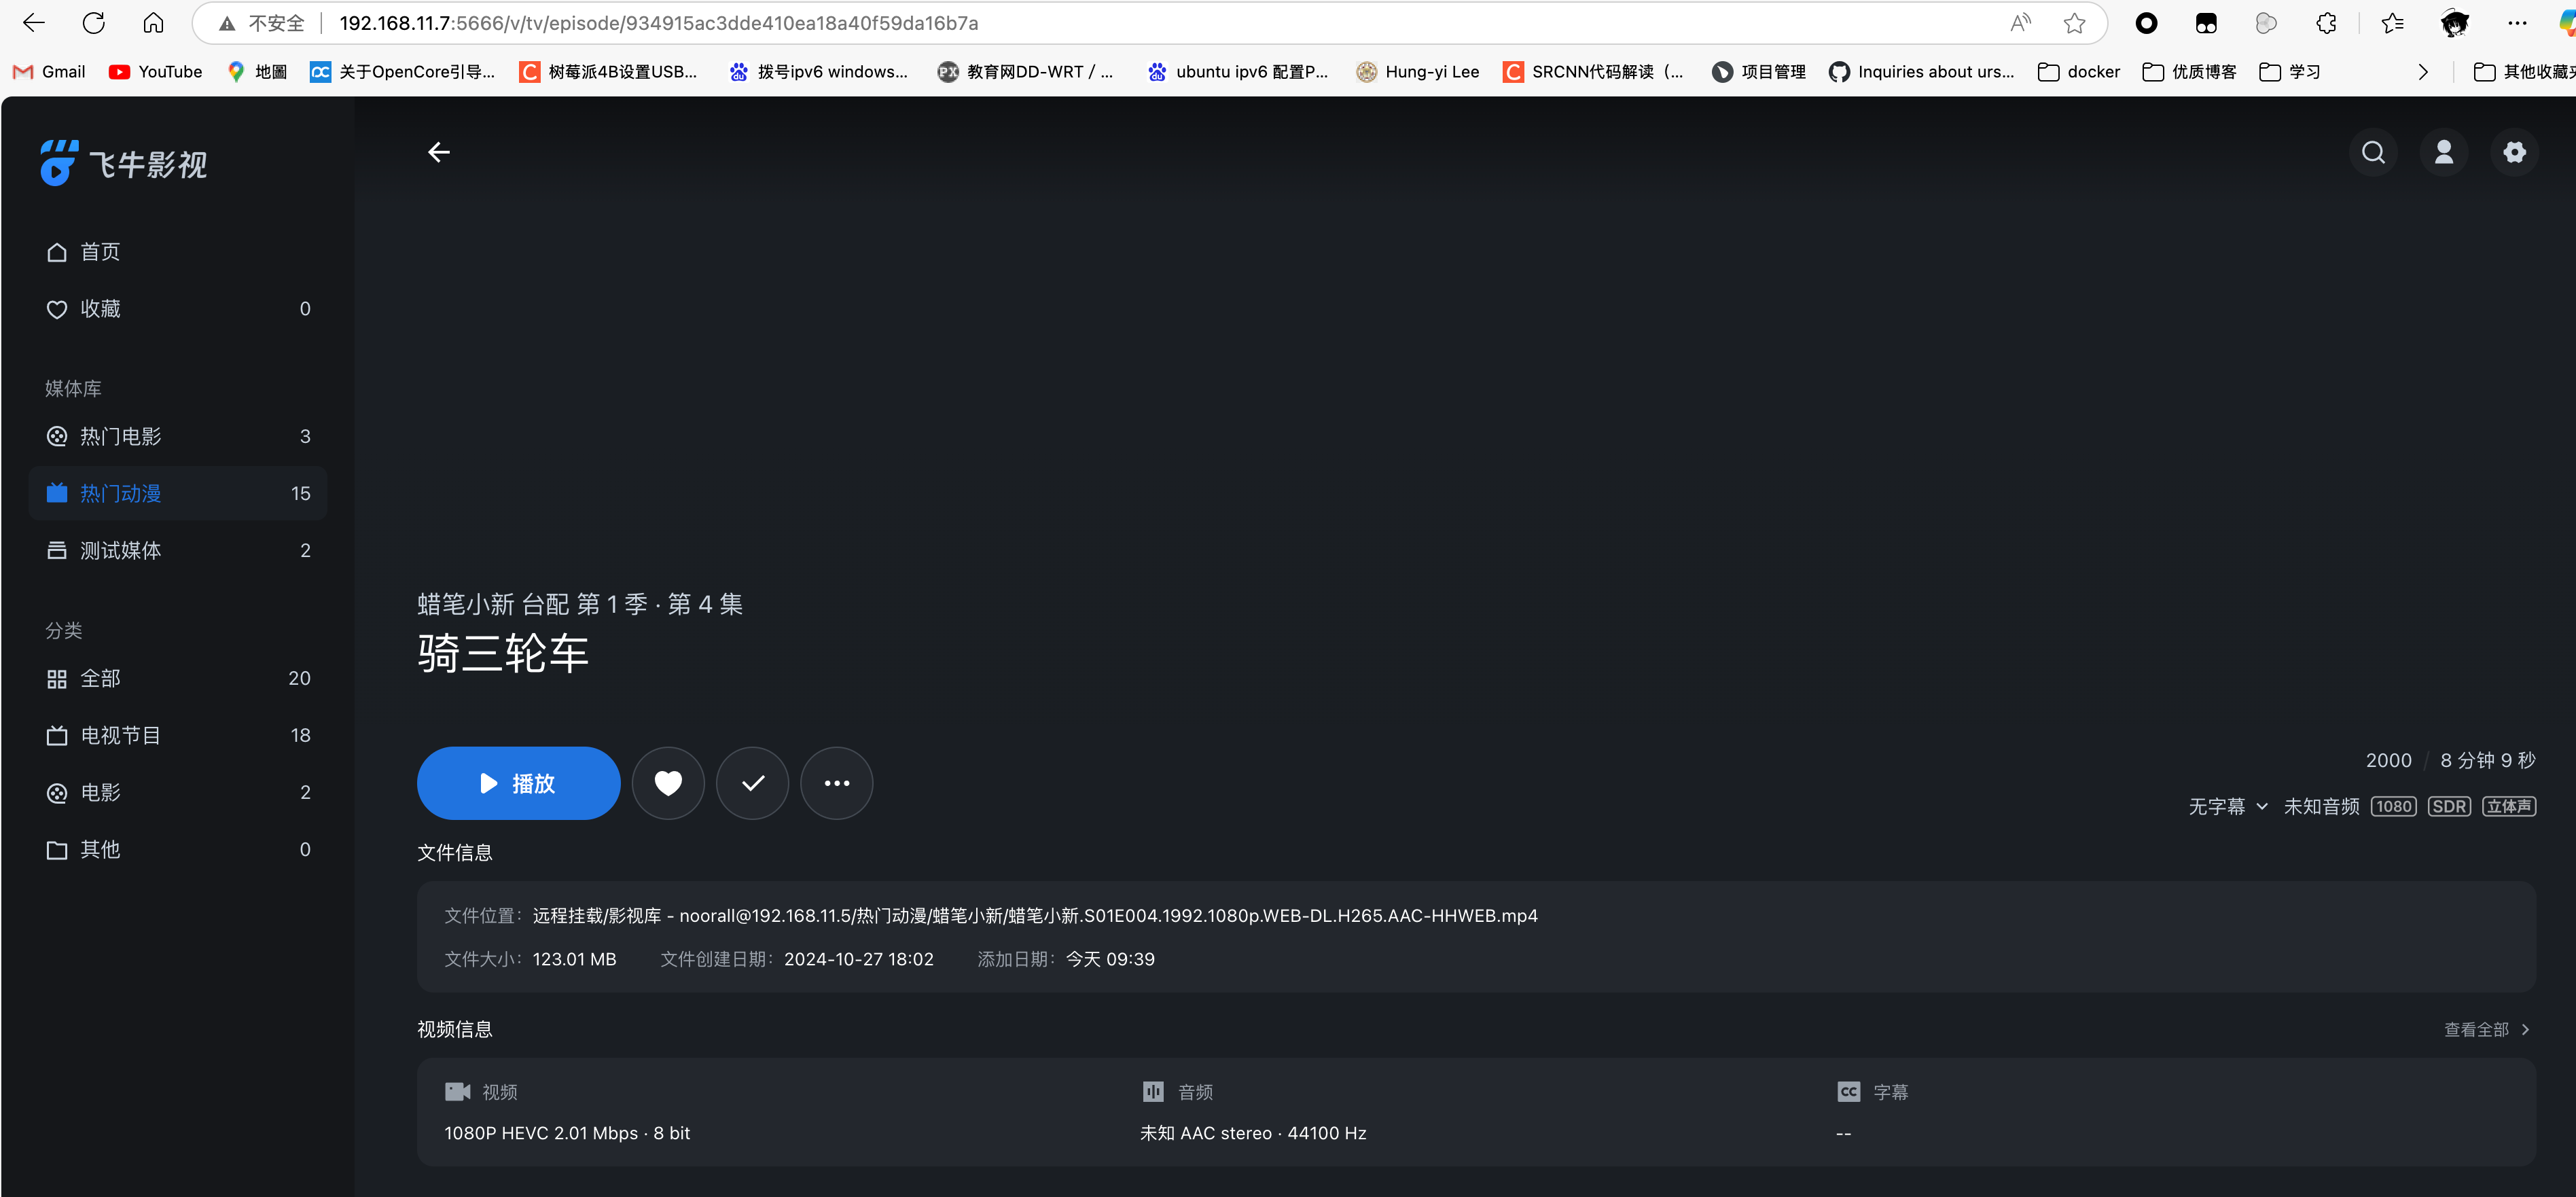
Task: Select 测试媒体 library
Action: [178, 550]
